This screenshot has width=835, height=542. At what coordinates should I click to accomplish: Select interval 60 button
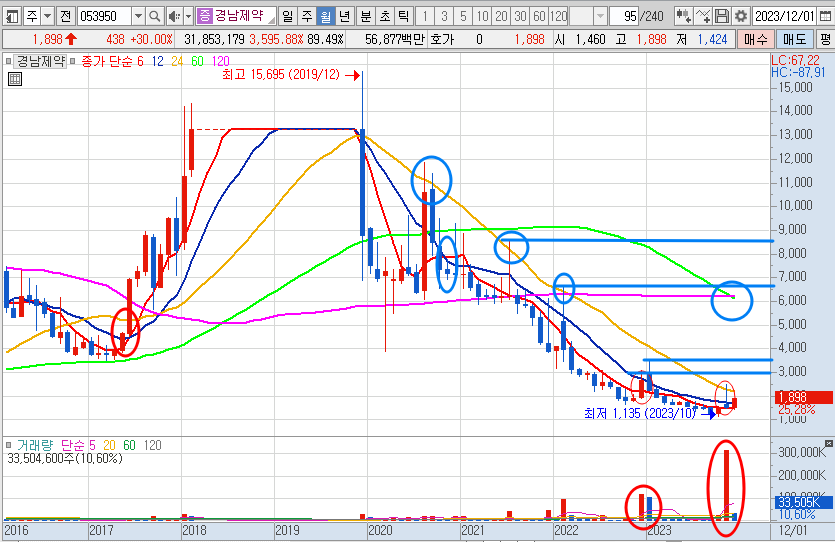coord(539,17)
